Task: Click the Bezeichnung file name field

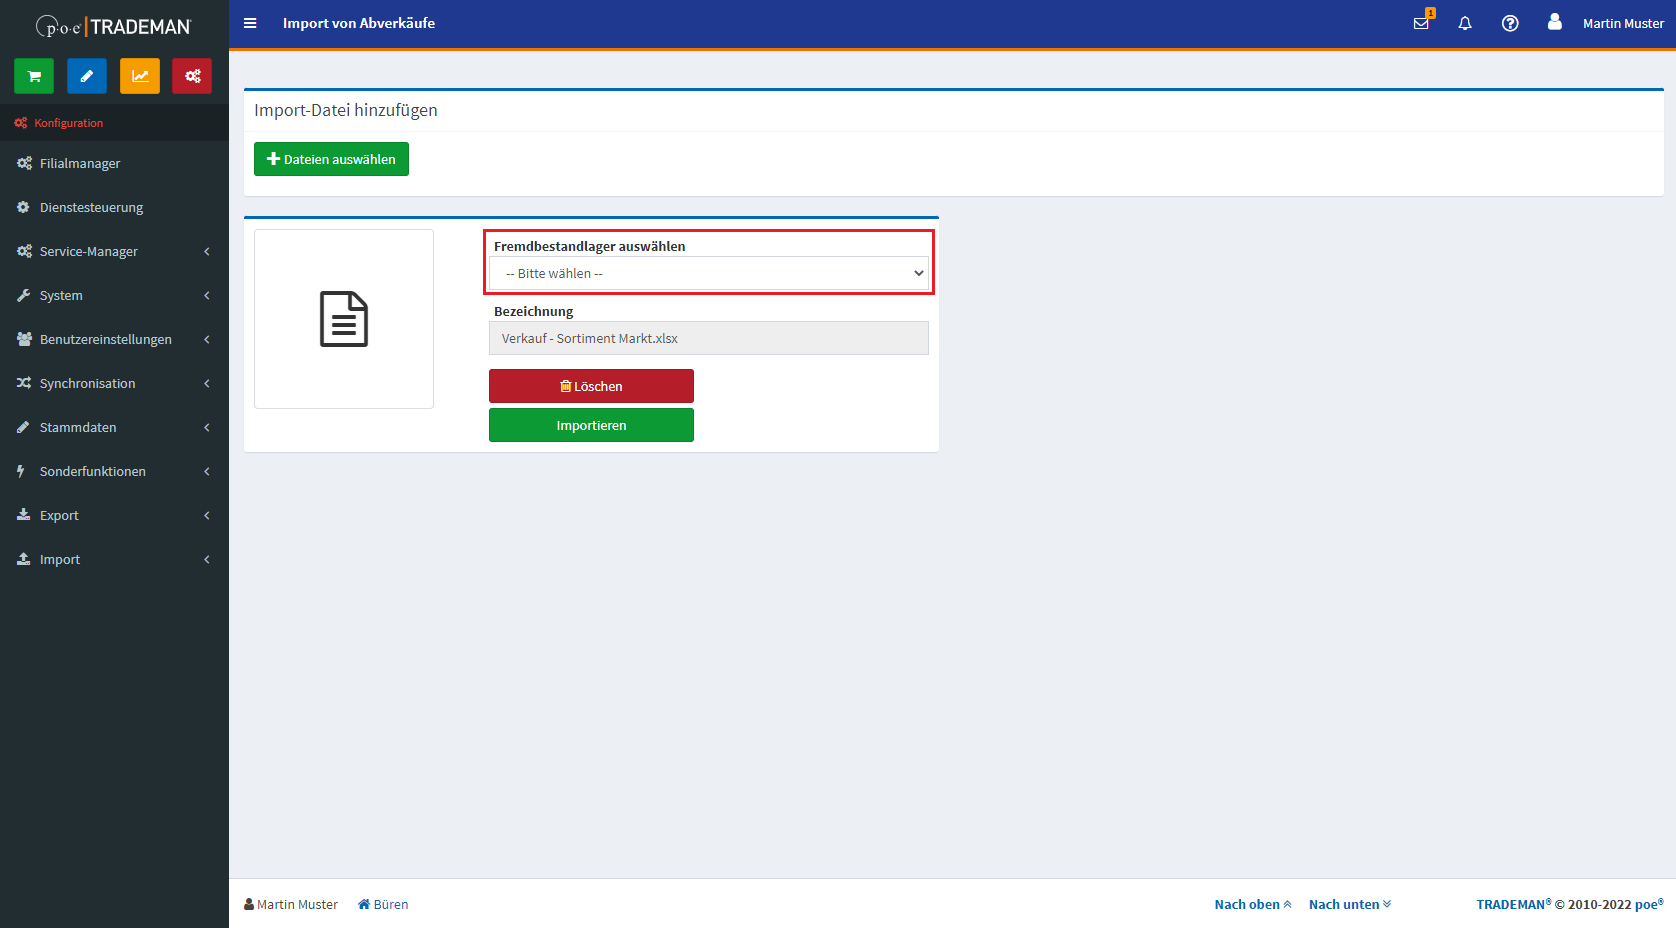Action: [x=709, y=339]
